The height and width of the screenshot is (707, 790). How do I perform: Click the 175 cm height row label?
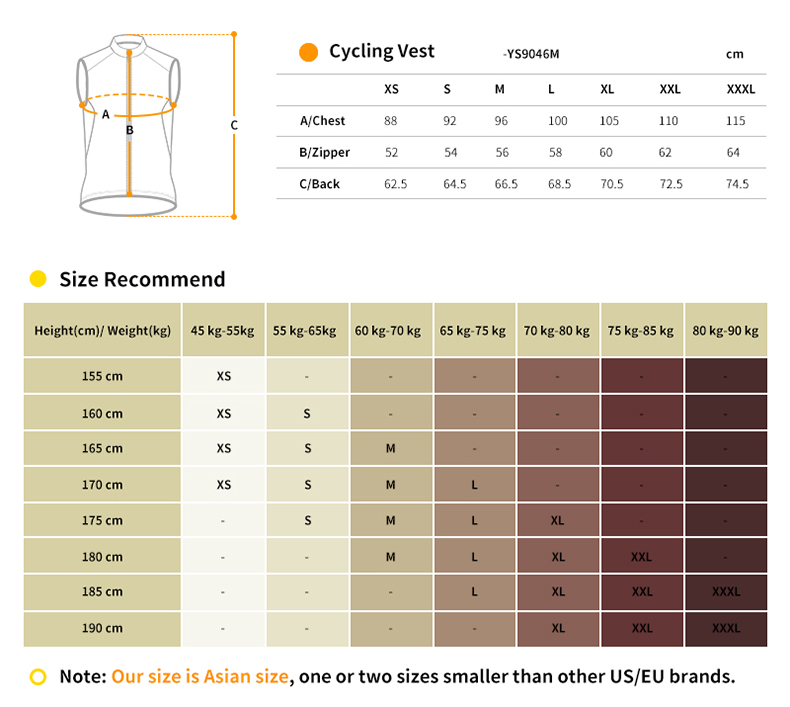click(x=102, y=520)
